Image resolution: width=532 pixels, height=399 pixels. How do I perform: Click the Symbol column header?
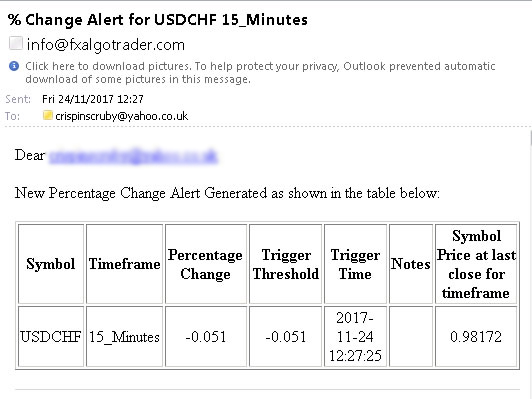(51, 264)
